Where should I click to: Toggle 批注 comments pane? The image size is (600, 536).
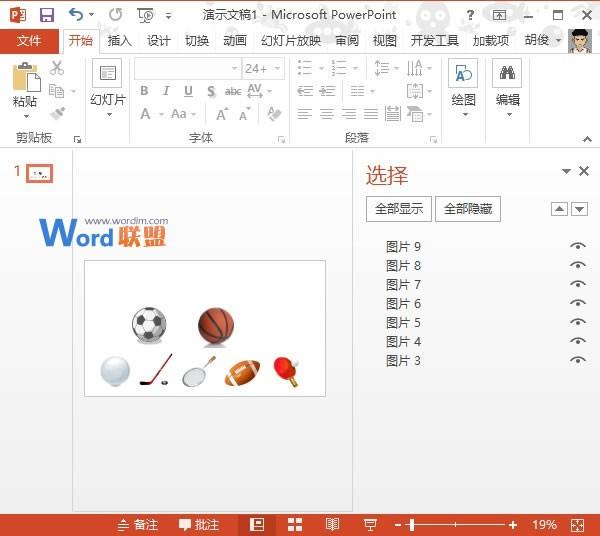click(x=199, y=525)
